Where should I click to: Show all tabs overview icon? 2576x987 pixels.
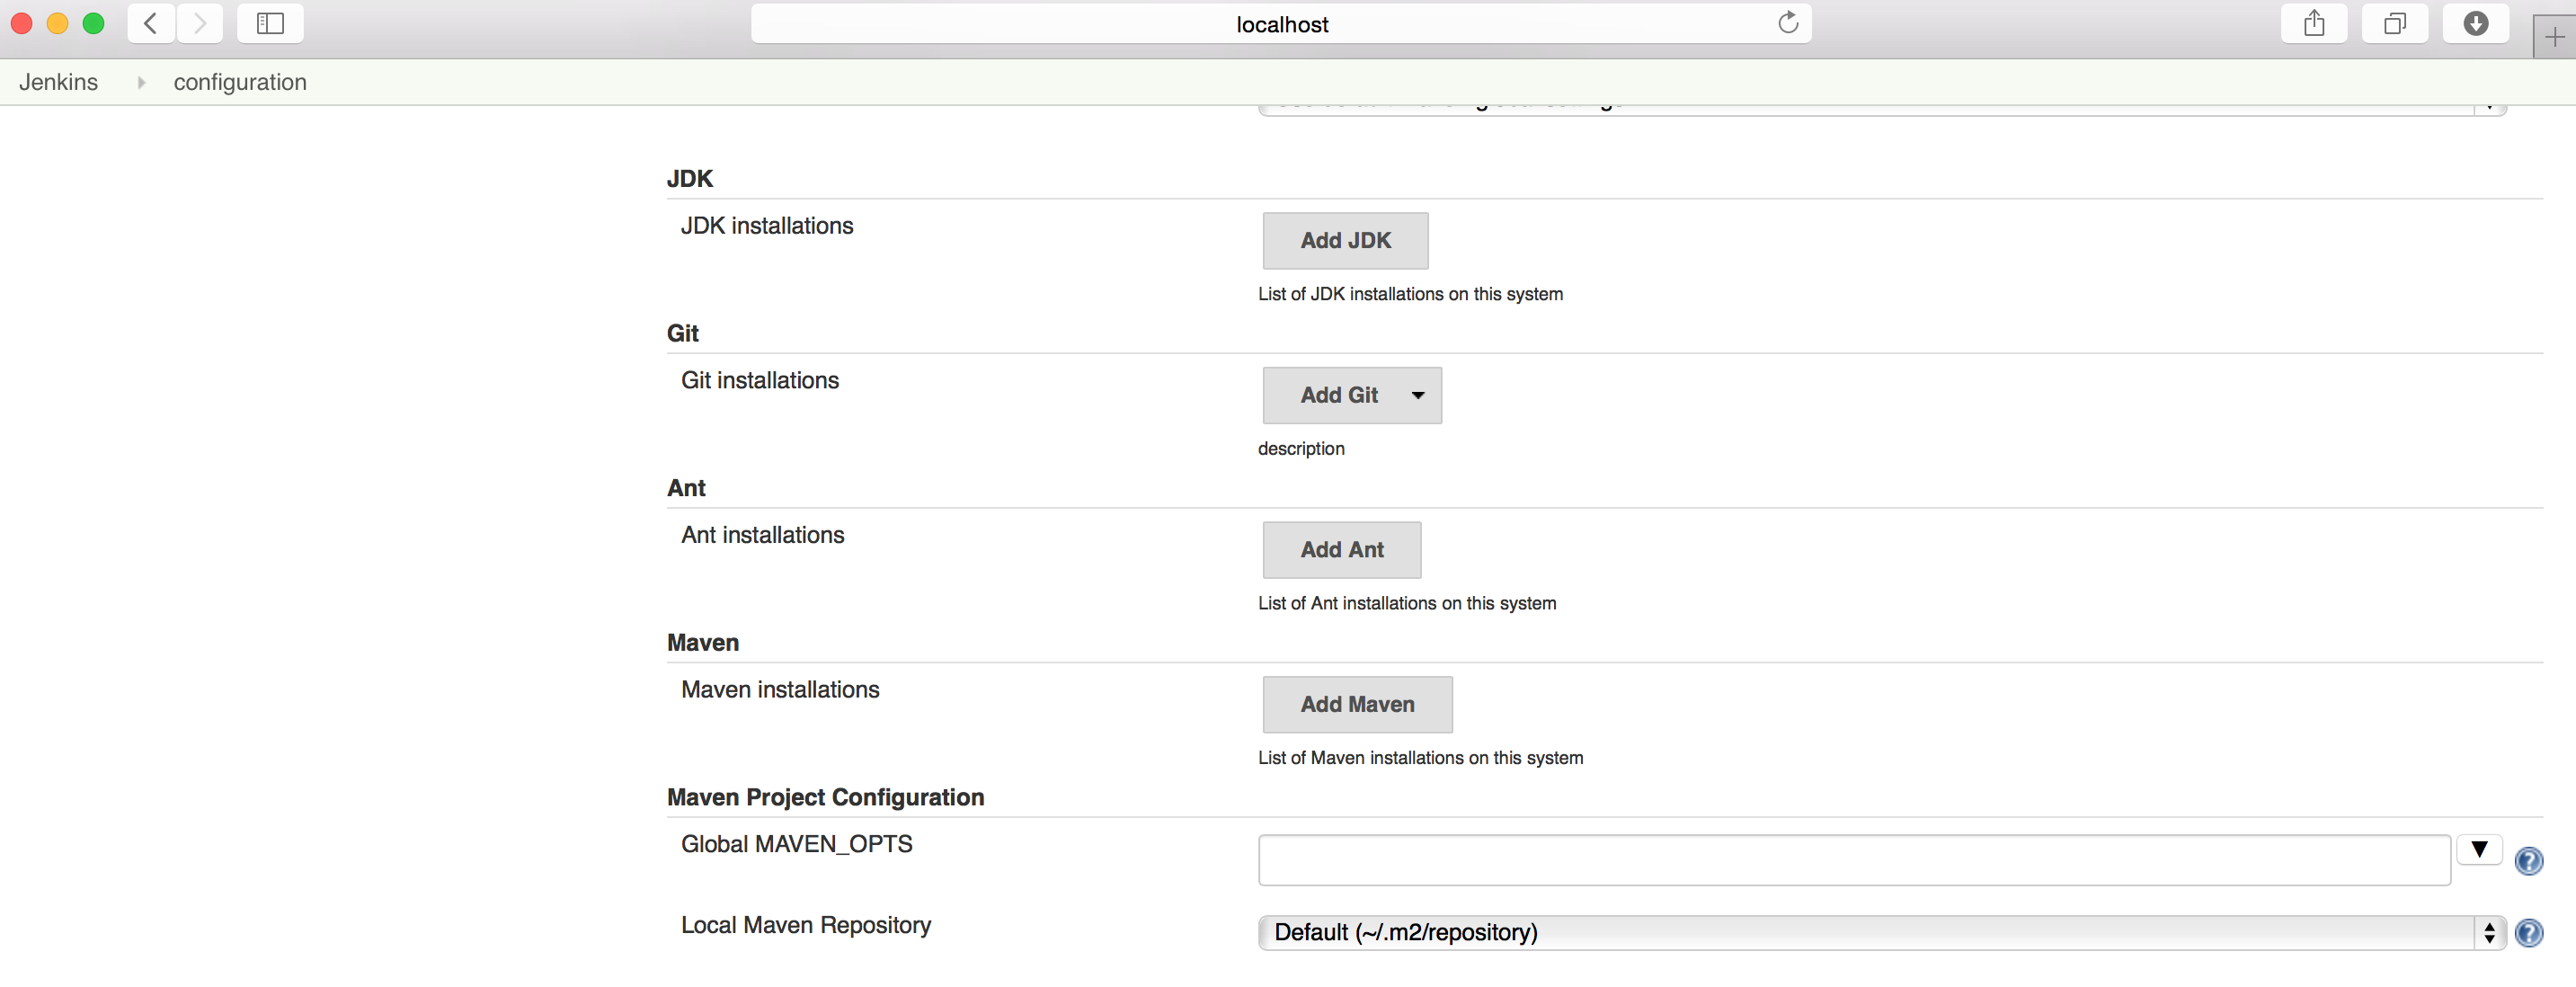[2395, 23]
